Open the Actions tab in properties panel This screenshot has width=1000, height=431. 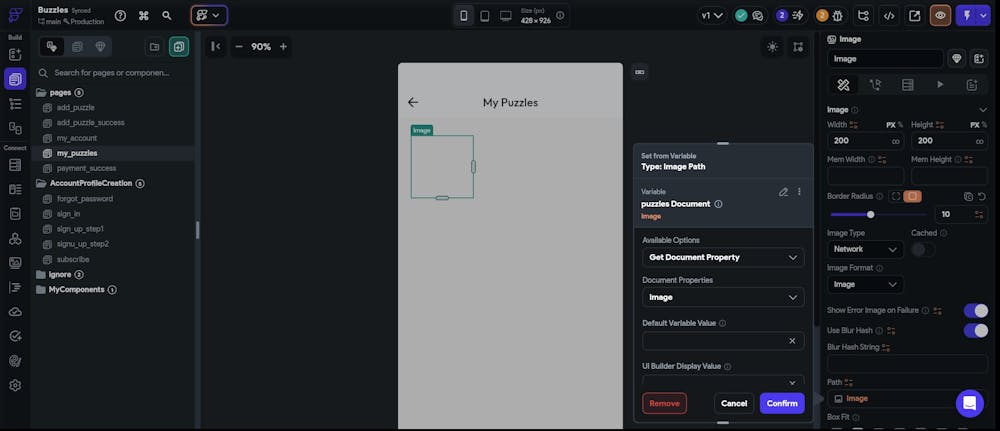pyautogui.click(x=876, y=85)
